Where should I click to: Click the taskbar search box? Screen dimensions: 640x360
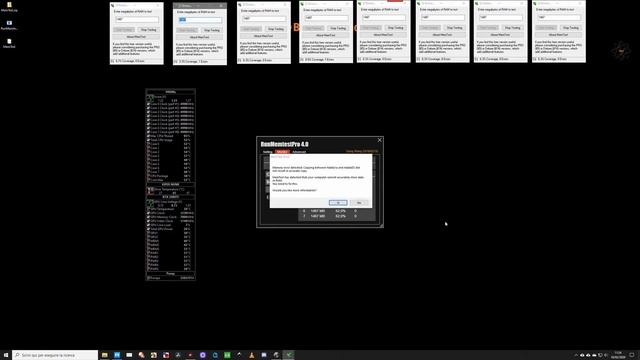pyautogui.click(x=55, y=355)
